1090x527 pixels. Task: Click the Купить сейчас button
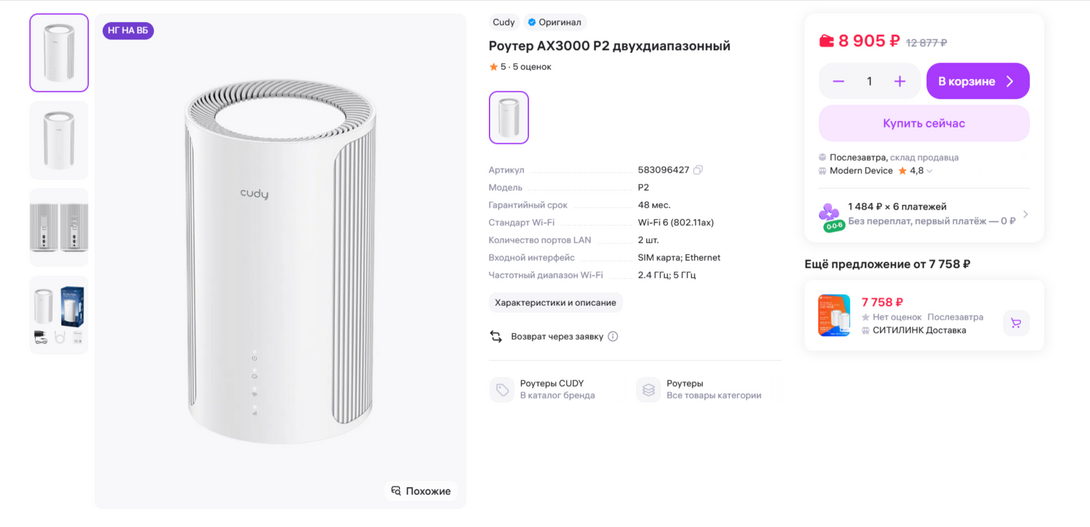pyautogui.click(x=923, y=123)
